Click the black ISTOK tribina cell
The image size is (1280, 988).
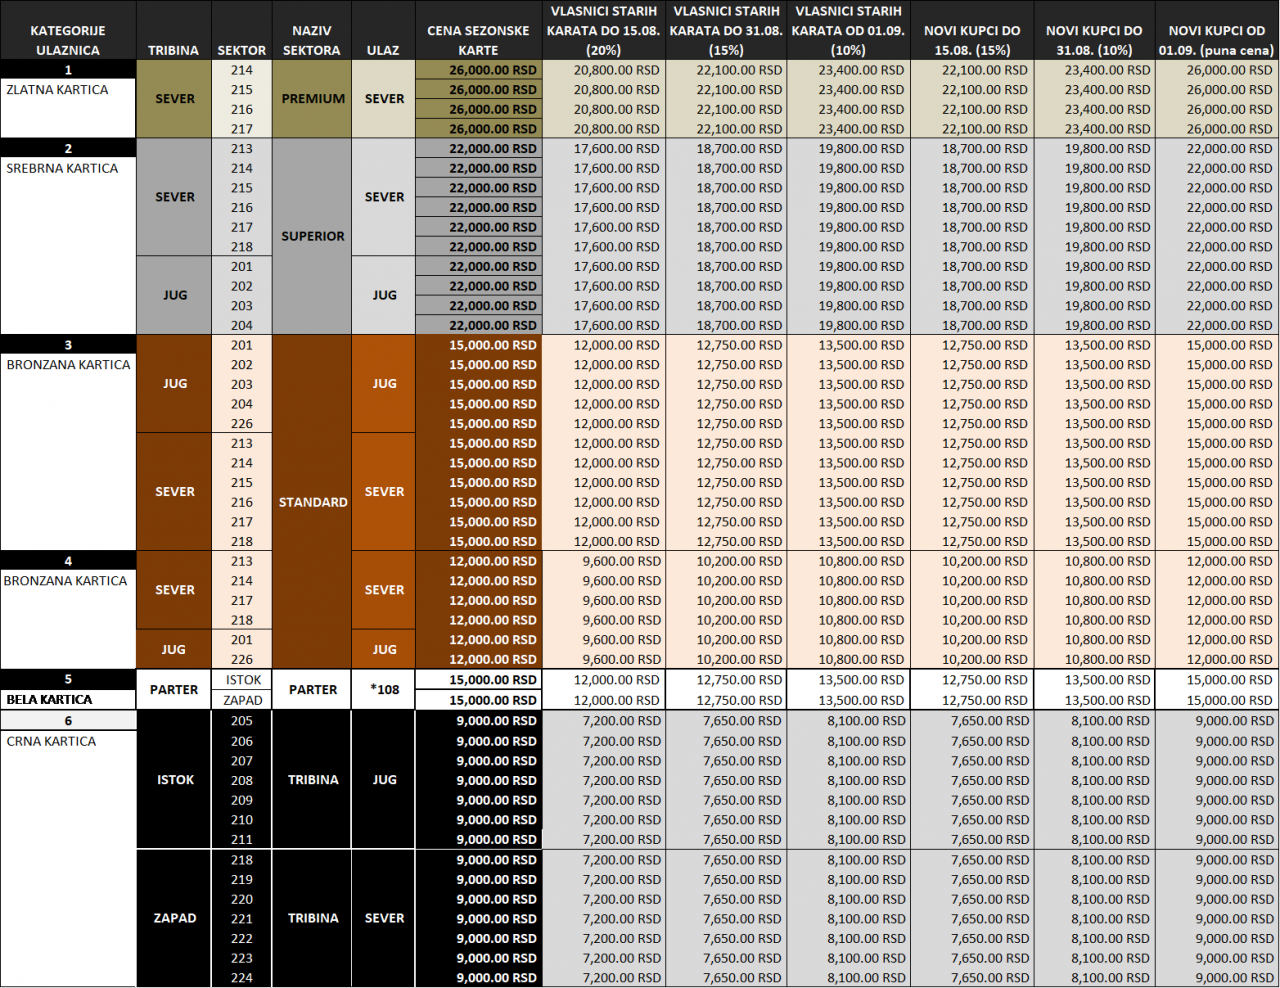pyautogui.click(x=175, y=780)
